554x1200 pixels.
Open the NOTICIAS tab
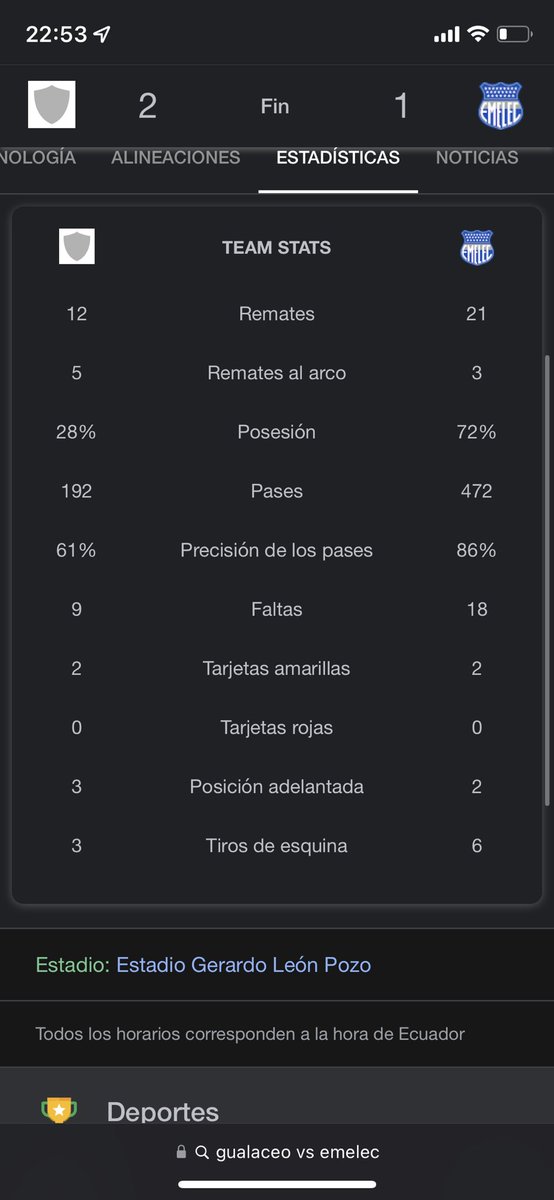[477, 158]
